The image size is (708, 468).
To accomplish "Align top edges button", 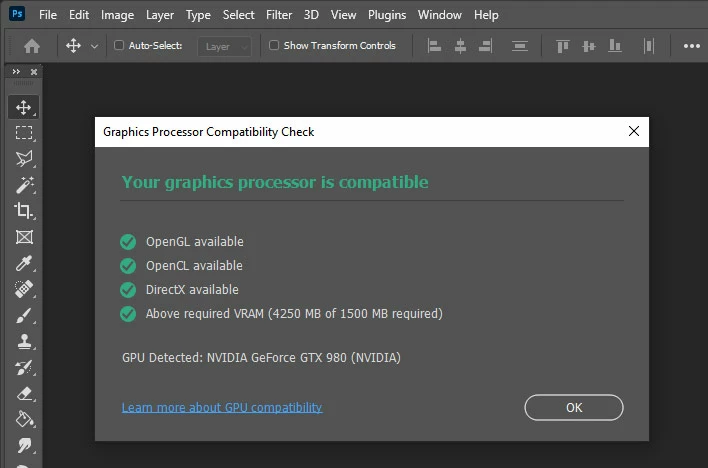I will pos(563,46).
